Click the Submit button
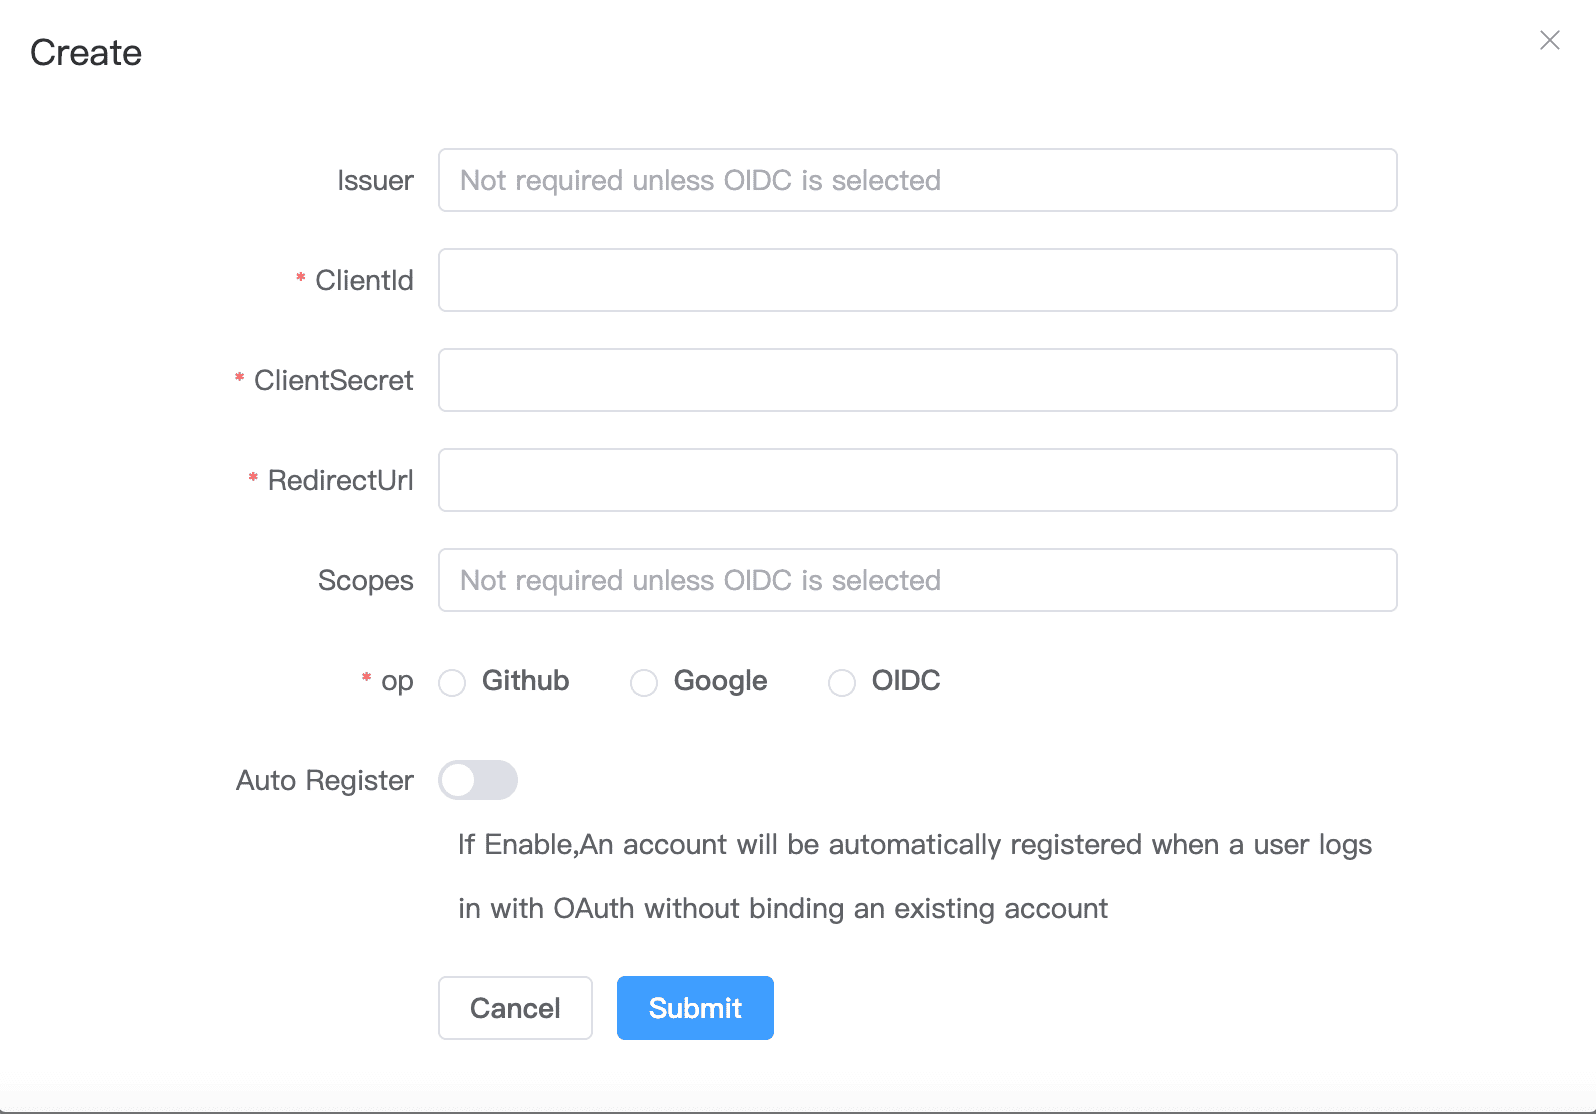1596x1114 pixels. click(695, 1008)
